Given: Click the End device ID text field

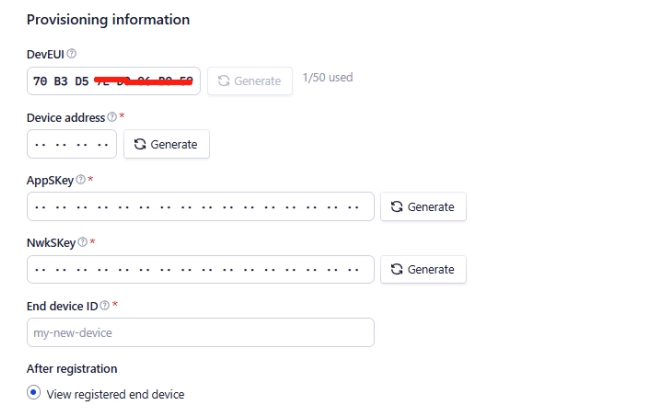Looking at the screenshot, I should point(201,332).
